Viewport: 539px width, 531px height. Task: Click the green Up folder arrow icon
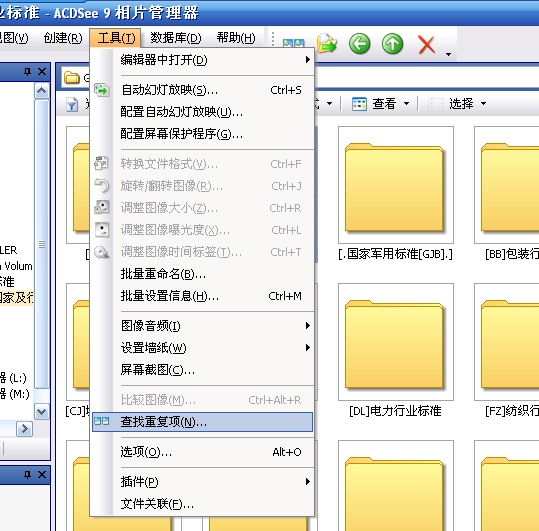(392, 44)
